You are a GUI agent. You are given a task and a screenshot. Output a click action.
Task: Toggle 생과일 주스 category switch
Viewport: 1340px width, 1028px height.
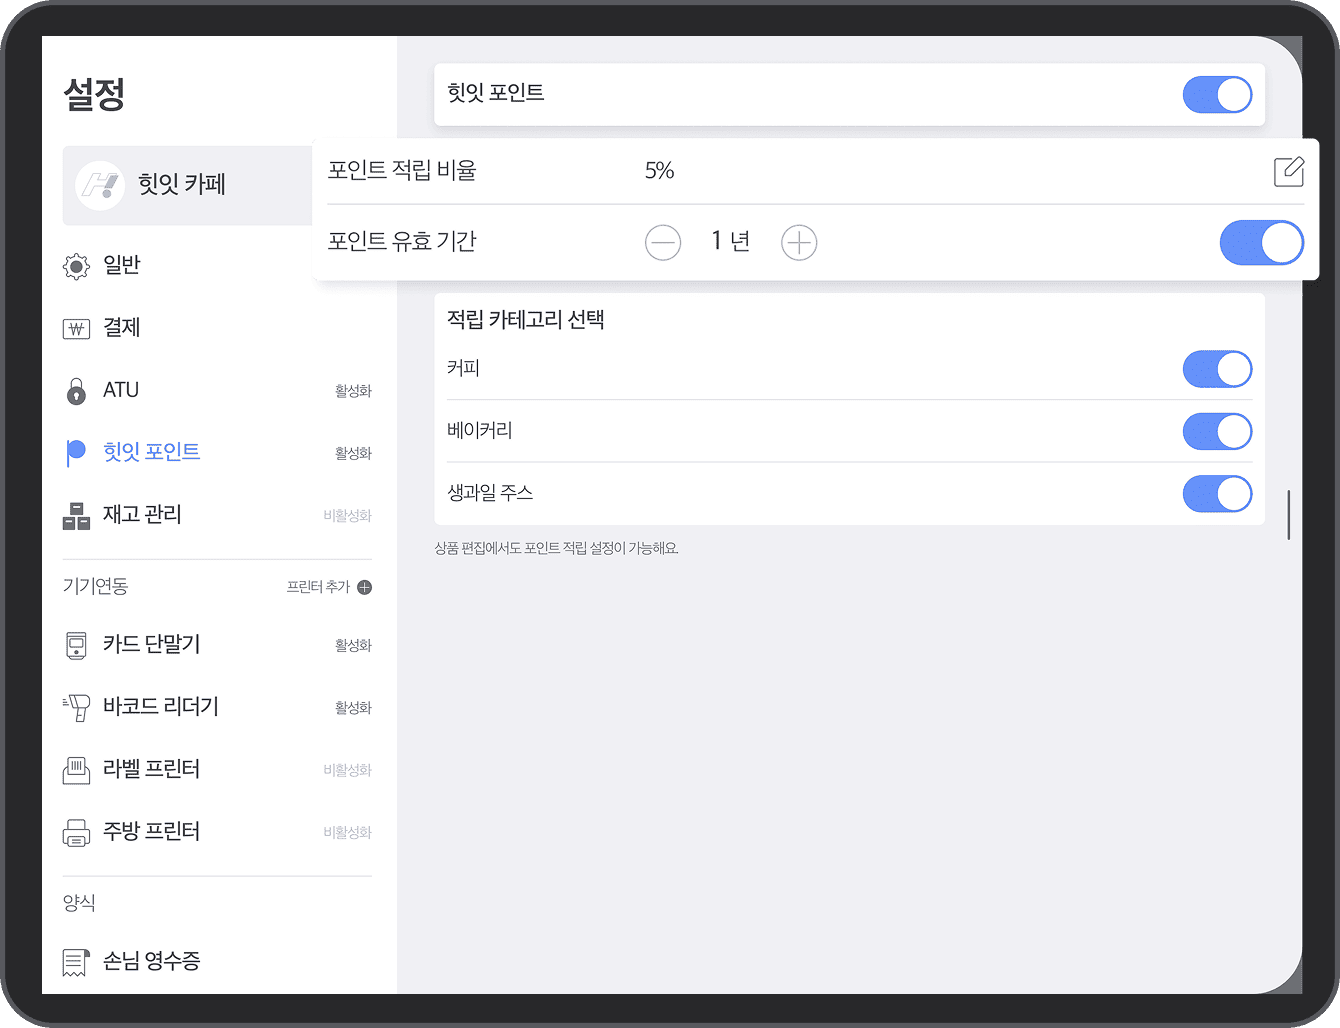click(1216, 494)
